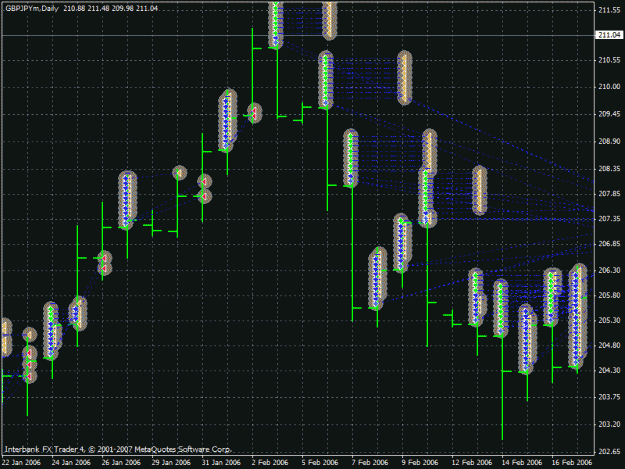
Task: Click the 22 Jan 2006 date label
Action: coord(21,462)
